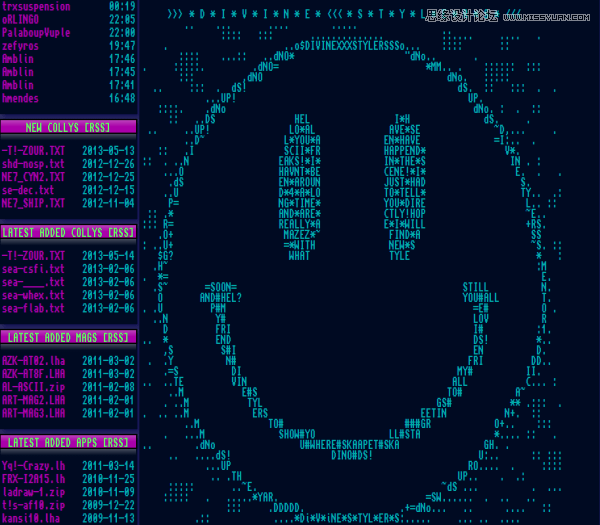Download the AZK-AT02.lha mag
This screenshot has width=600, height=525.
pos(33,361)
